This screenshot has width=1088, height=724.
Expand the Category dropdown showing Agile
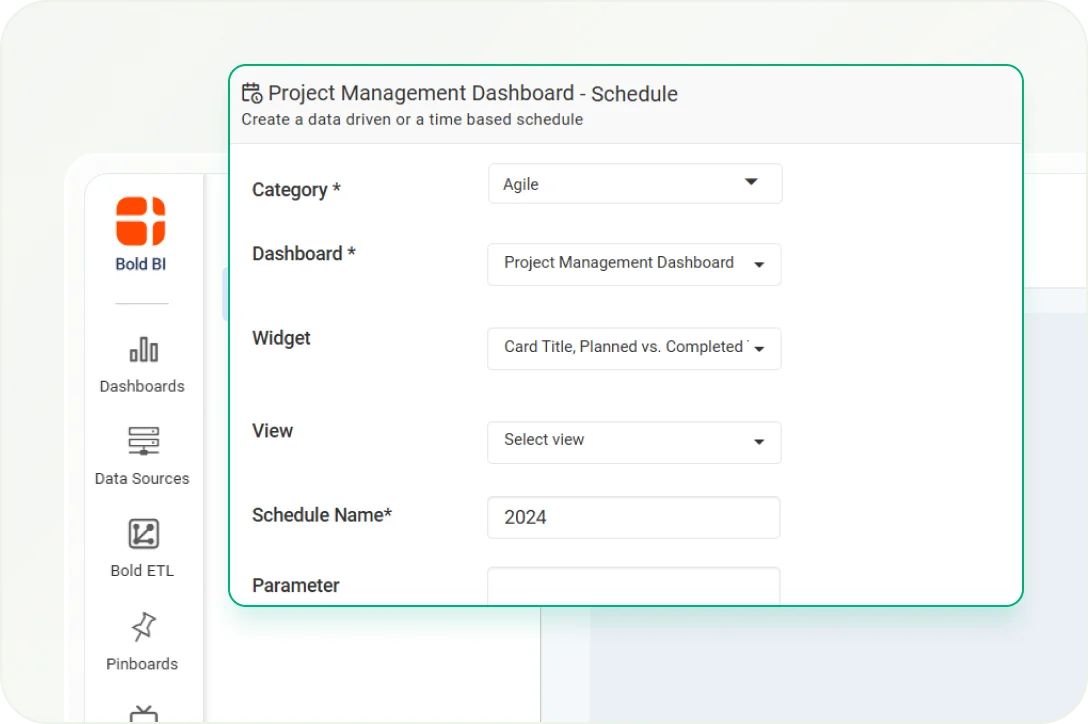pos(634,184)
